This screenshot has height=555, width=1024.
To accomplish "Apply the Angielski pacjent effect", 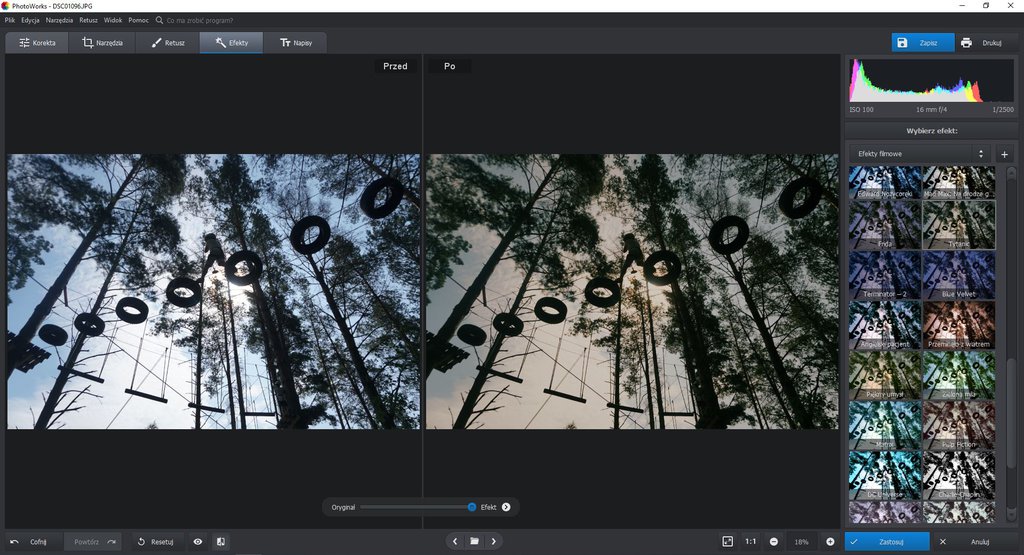I will 885,325.
